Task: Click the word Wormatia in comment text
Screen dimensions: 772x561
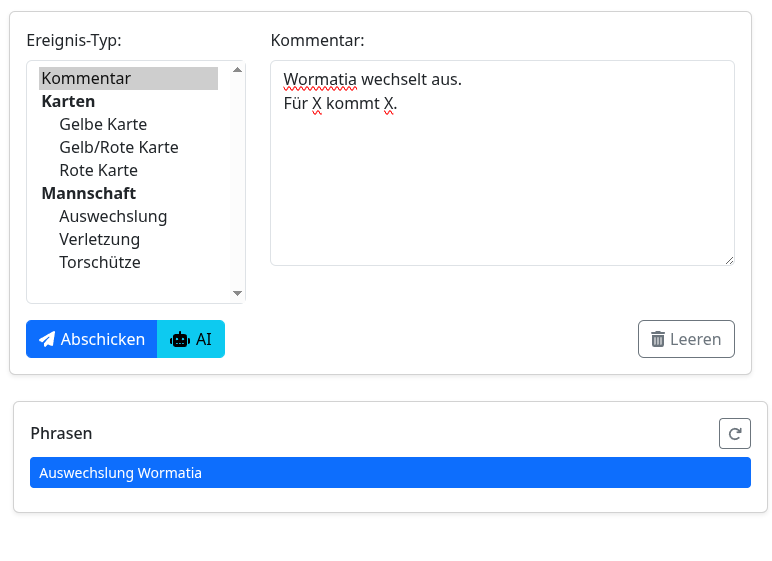Action: pos(320,79)
